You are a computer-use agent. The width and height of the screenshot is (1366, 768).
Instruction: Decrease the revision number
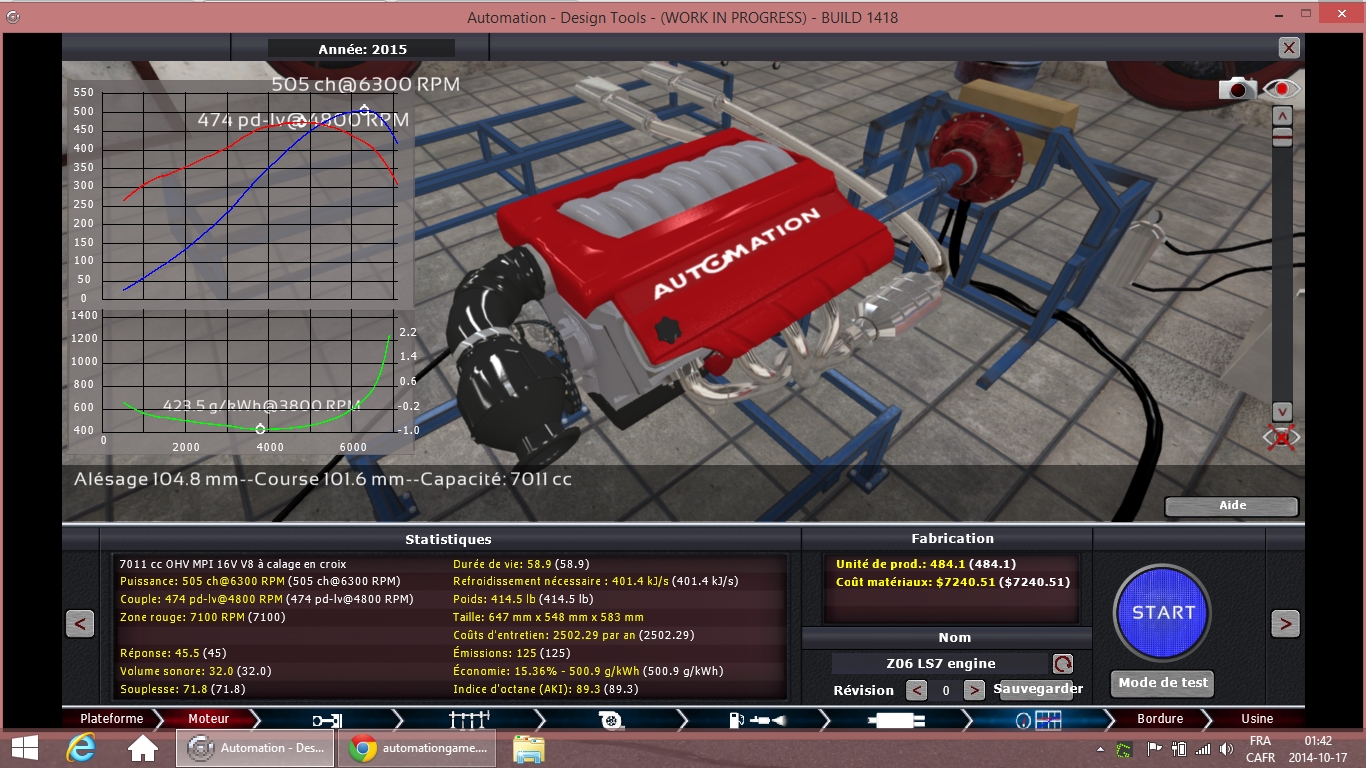[x=916, y=690]
